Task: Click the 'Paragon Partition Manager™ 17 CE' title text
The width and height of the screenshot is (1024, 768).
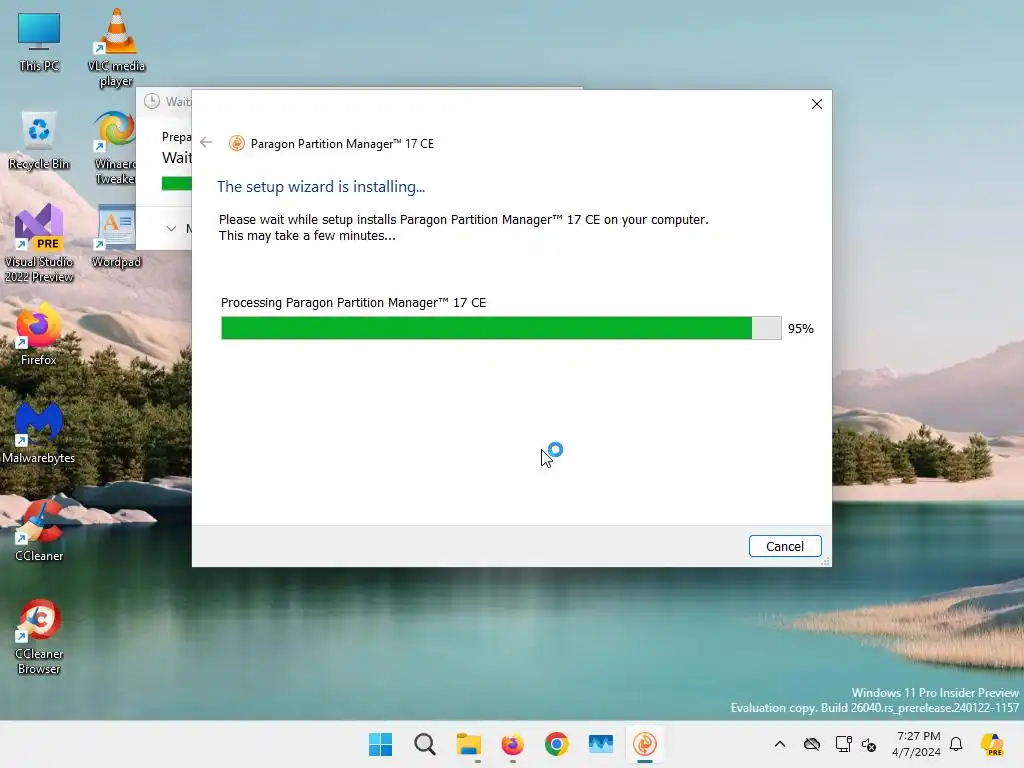Action: click(342, 144)
